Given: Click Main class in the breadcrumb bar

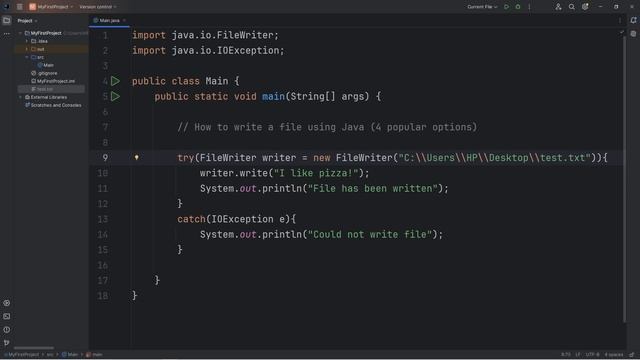Looking at the screenshot, I should tap(70, 355).
